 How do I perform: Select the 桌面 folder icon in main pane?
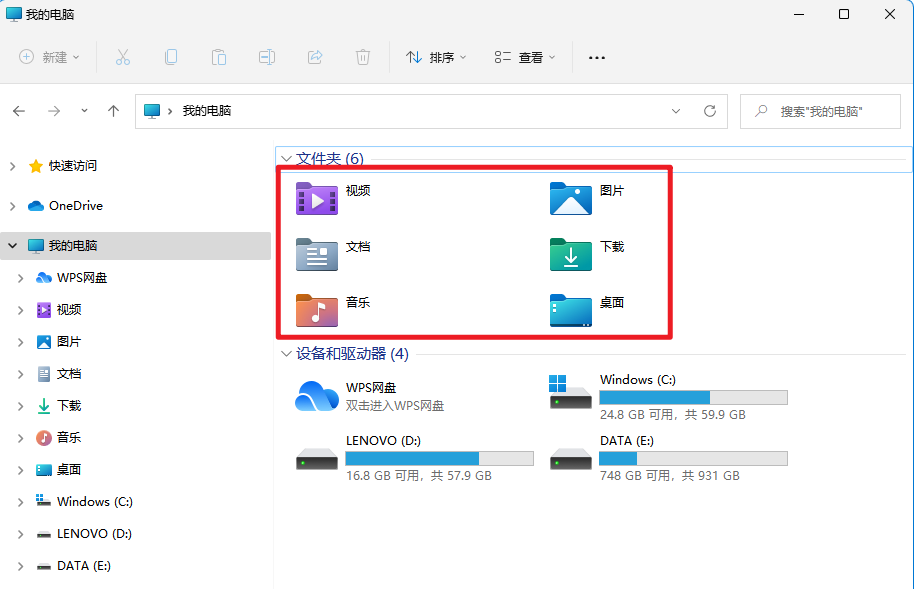[x=571, y=310]
